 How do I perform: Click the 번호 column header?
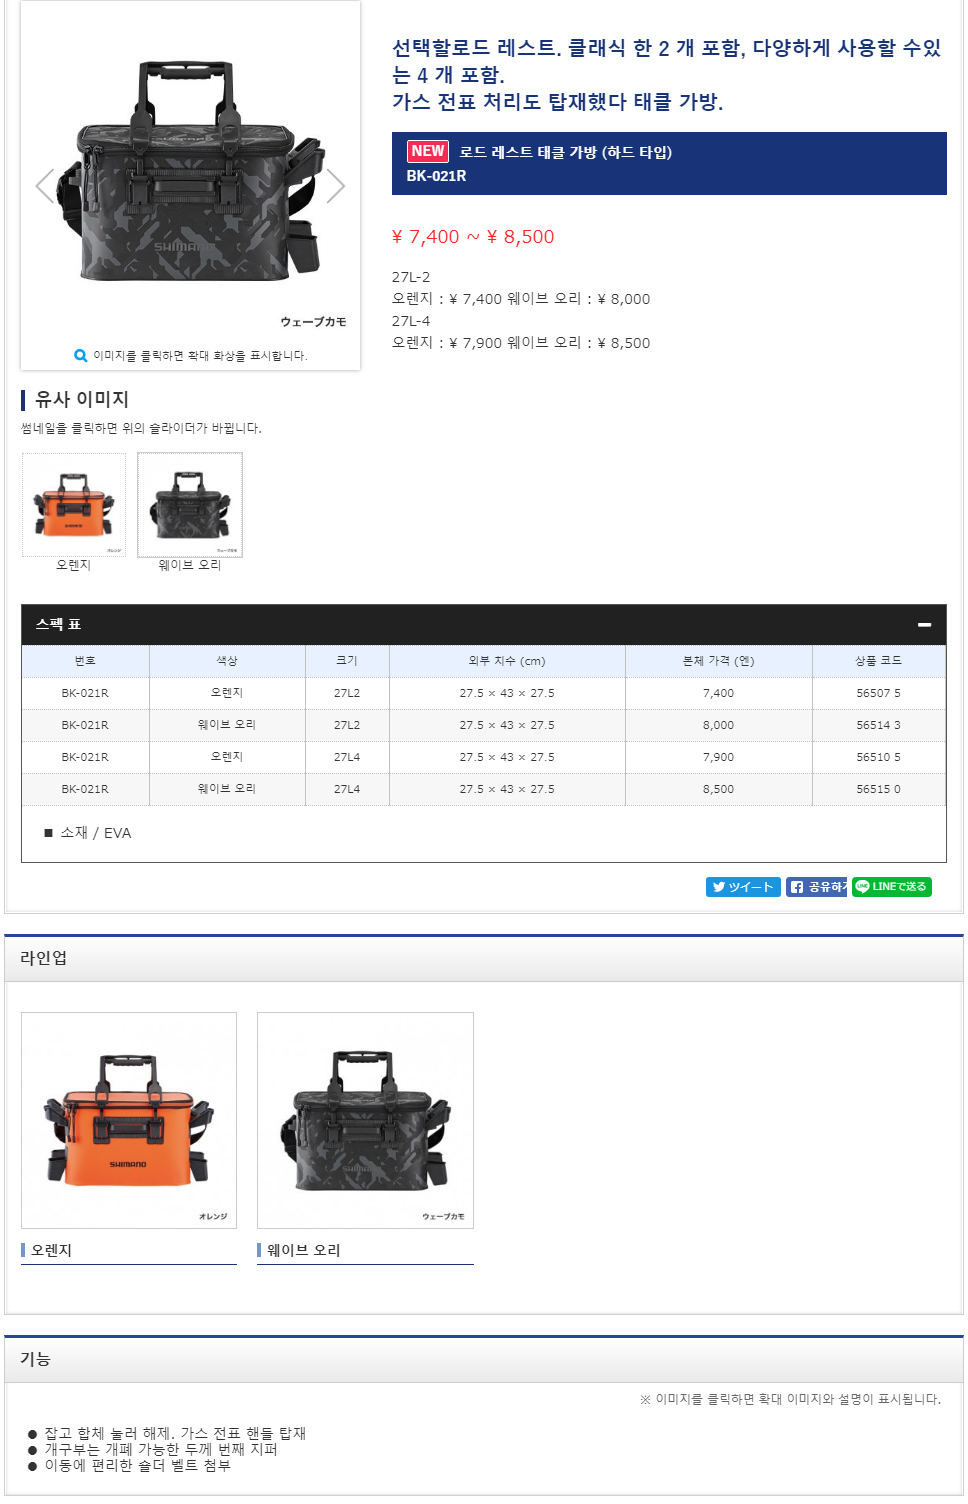point(85,661)
